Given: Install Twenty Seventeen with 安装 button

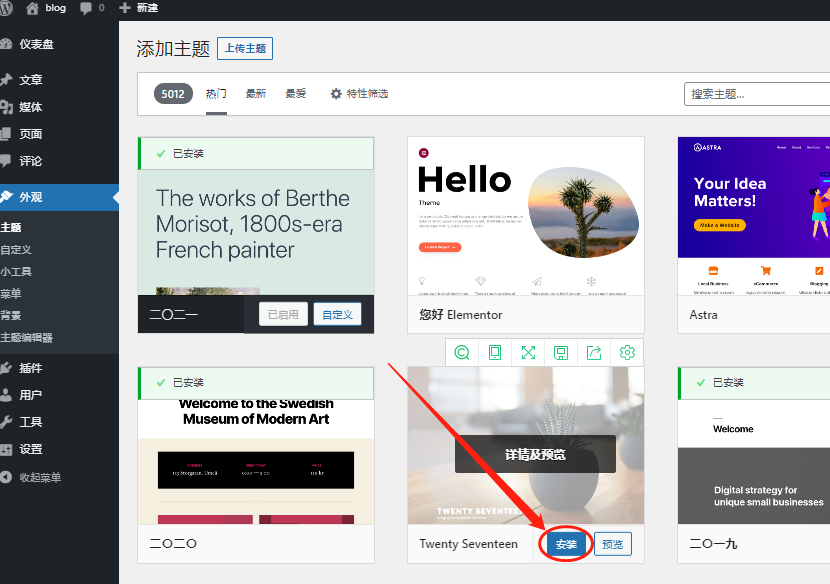Looking at the screenshot, I should (x=566, y=544).
